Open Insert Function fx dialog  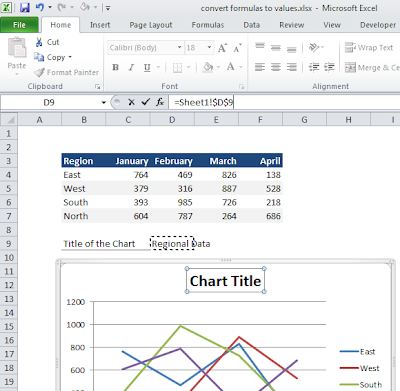tap(160, 102)
